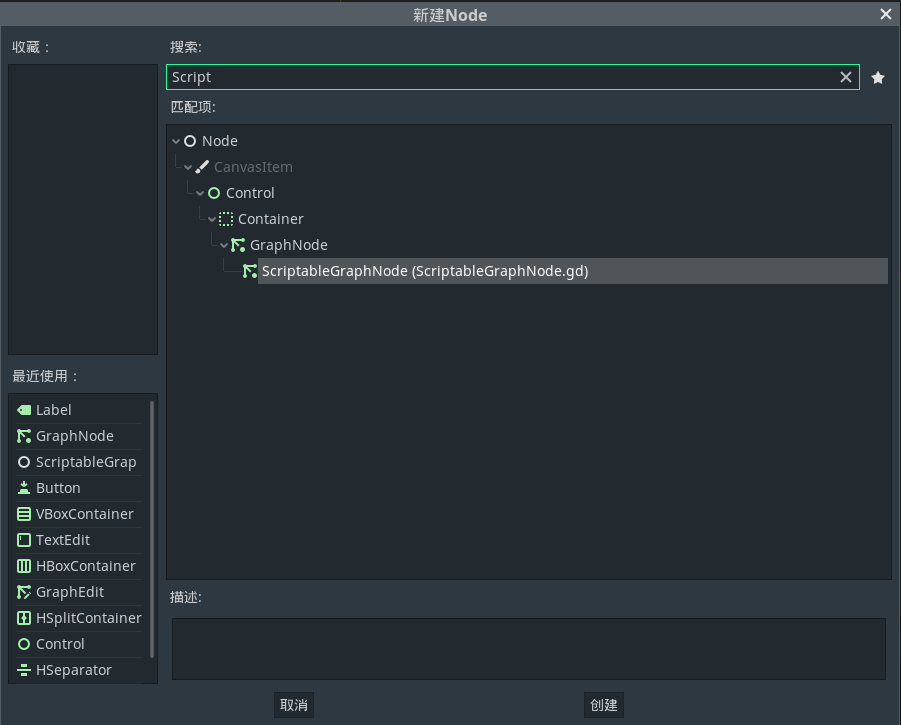The image size is (901, 725).
Task: Select the VBoxContainer icon in recent used
Action: click(22, 513)
